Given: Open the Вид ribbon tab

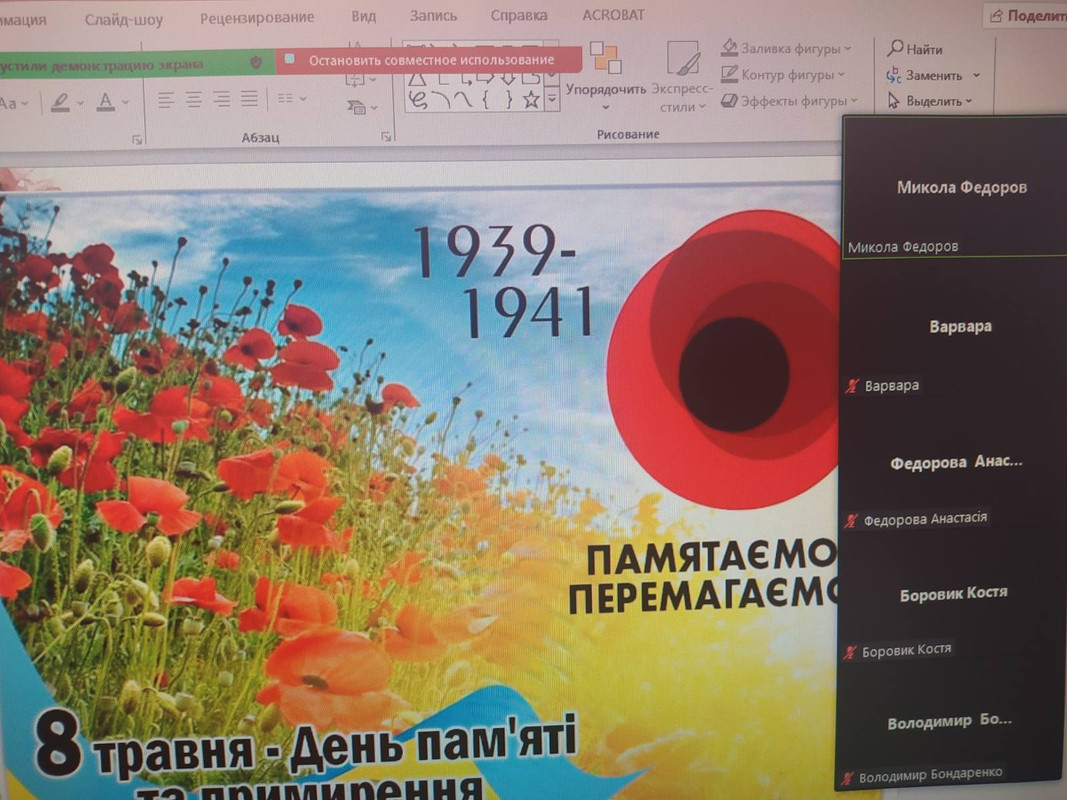Looking at the screenshot, I should coord(364,16).
